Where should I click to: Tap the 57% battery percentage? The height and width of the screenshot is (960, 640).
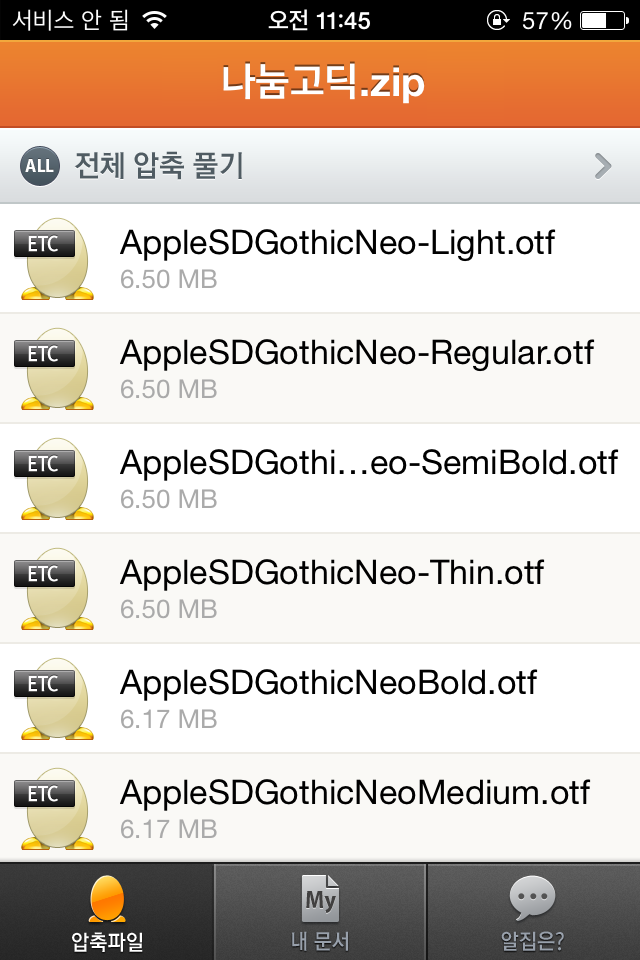point(546,21)
